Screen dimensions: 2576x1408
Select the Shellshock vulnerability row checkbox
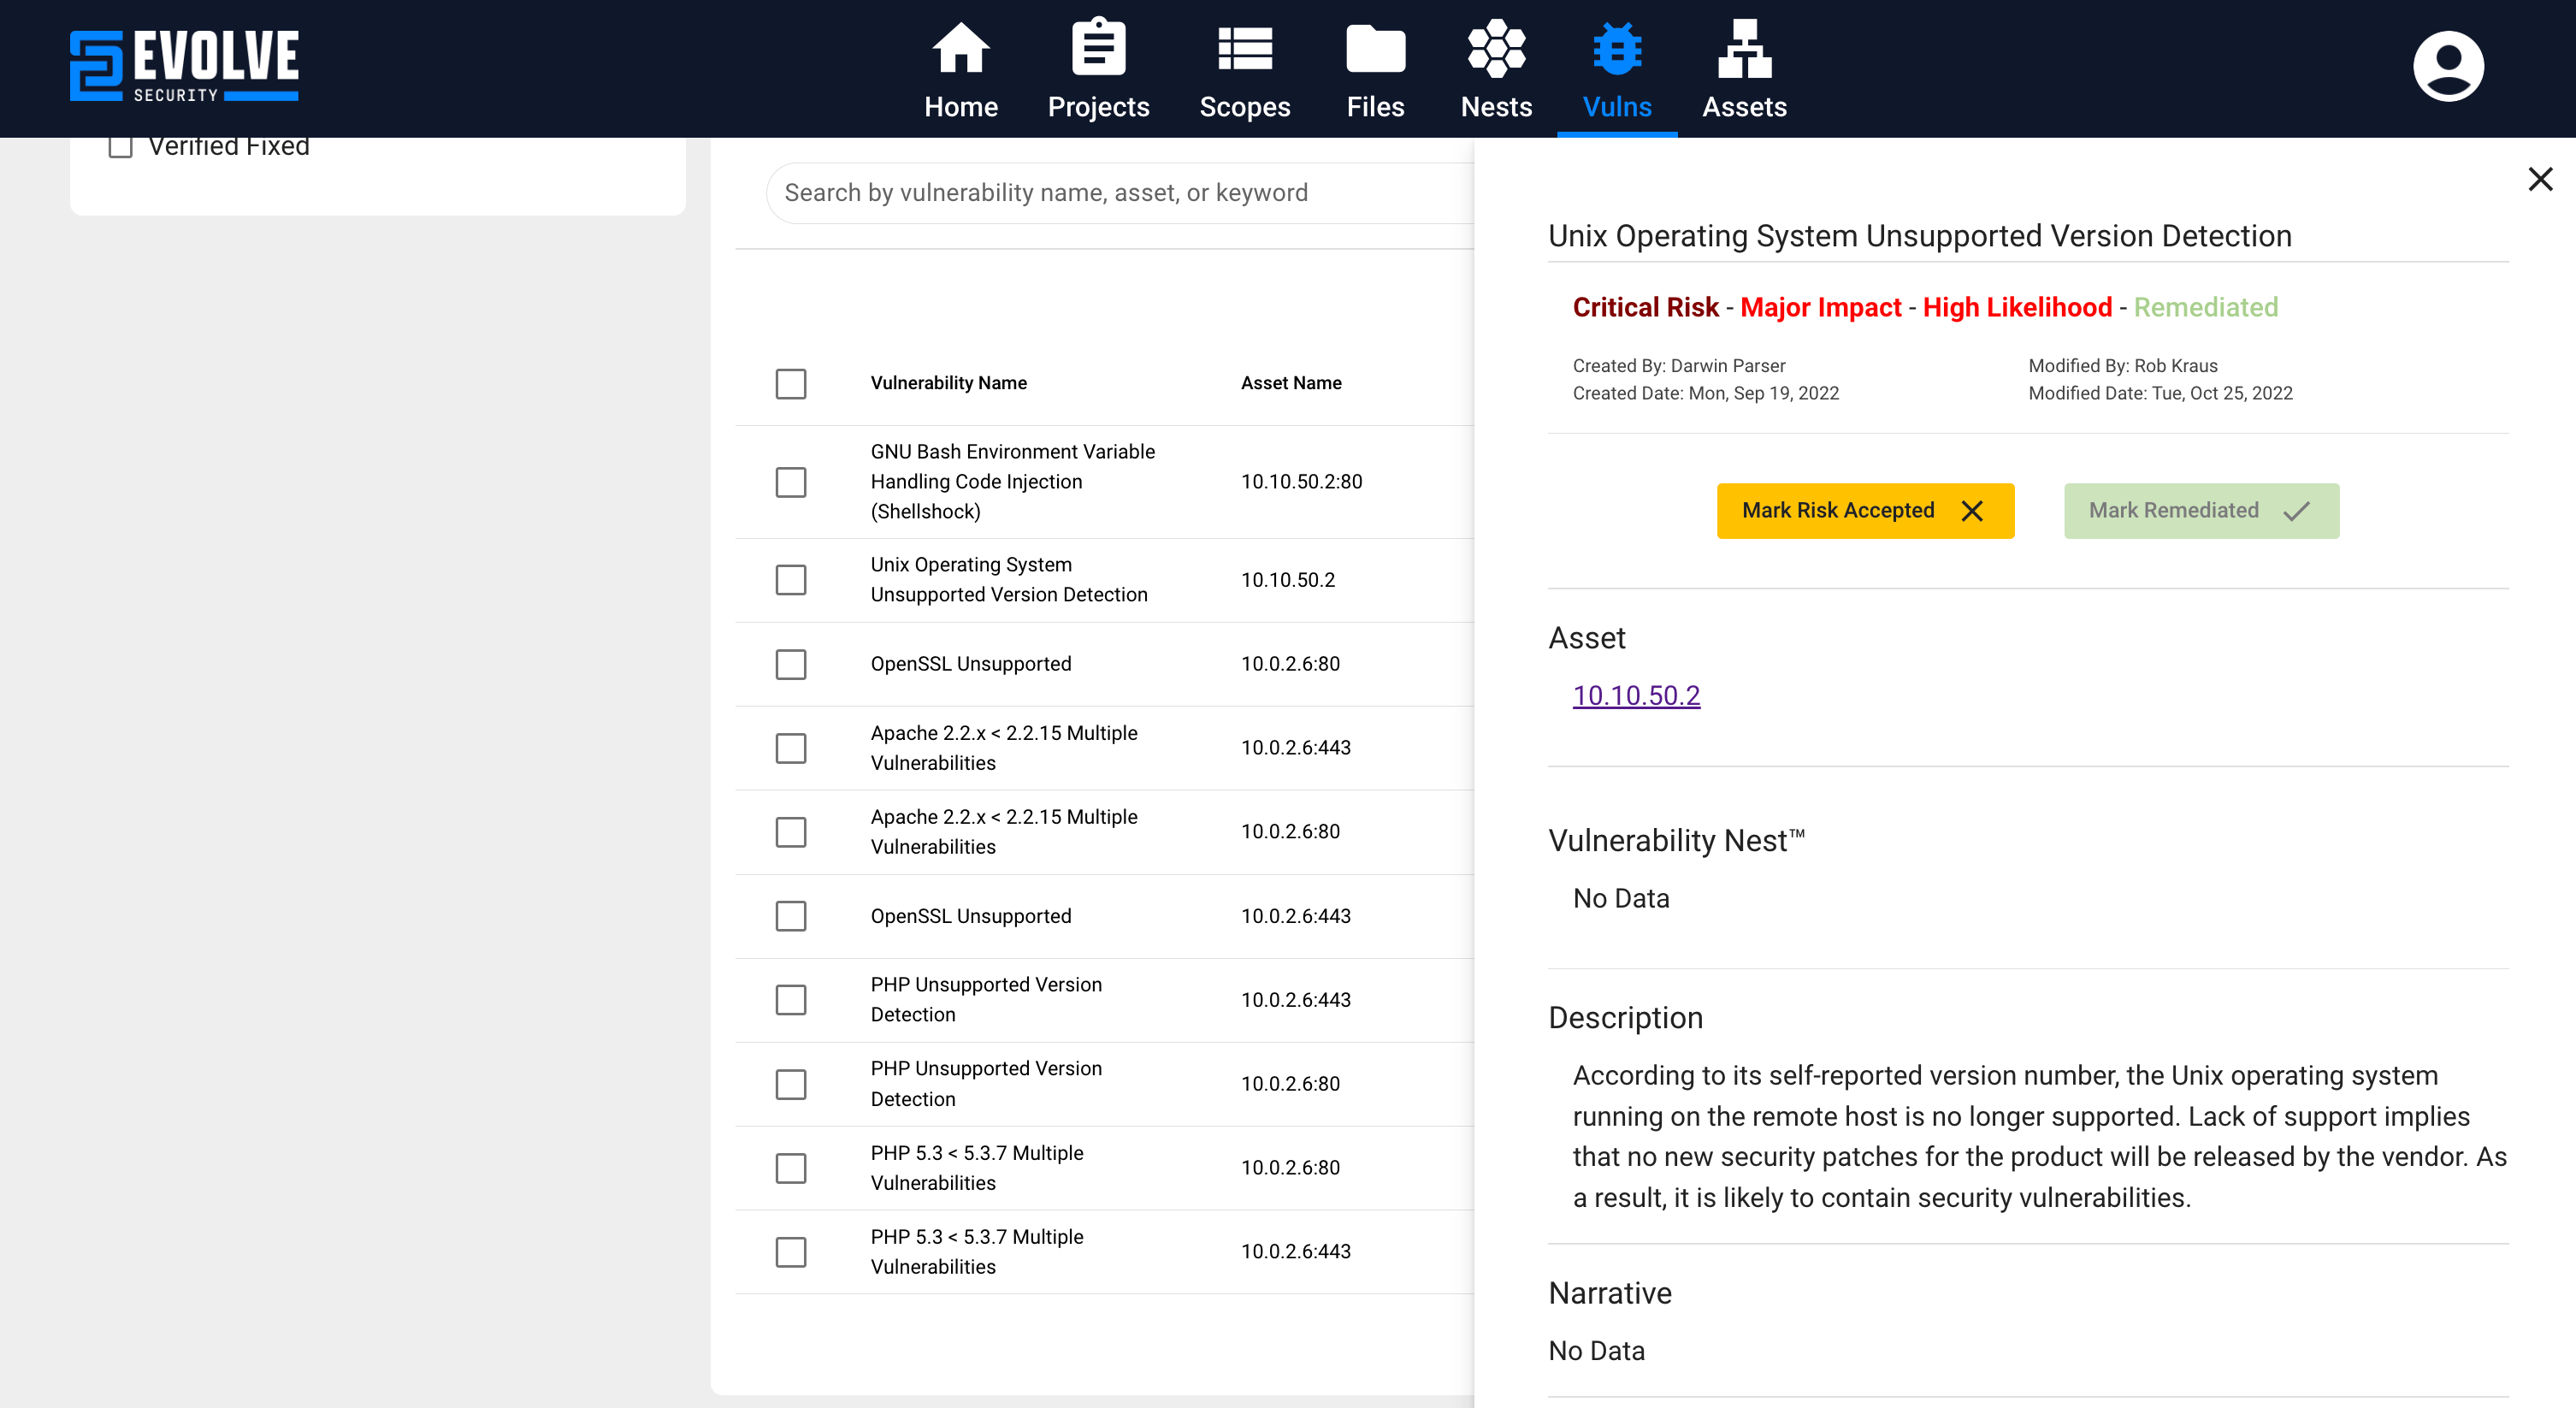pyautogui.click(x=790, y=482)
